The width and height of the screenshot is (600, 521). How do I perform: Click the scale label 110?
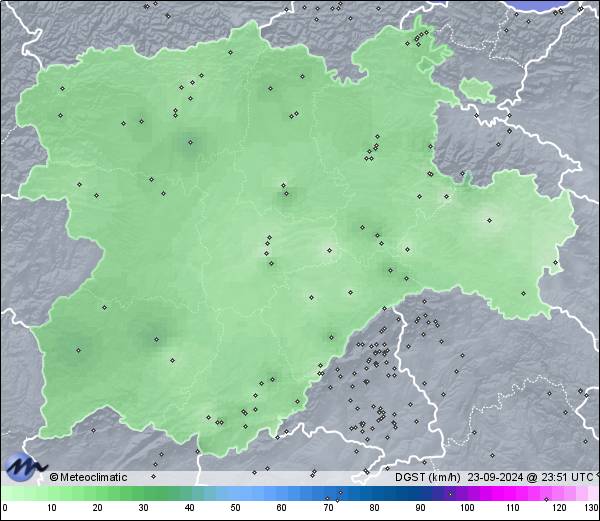pos(513,508)
